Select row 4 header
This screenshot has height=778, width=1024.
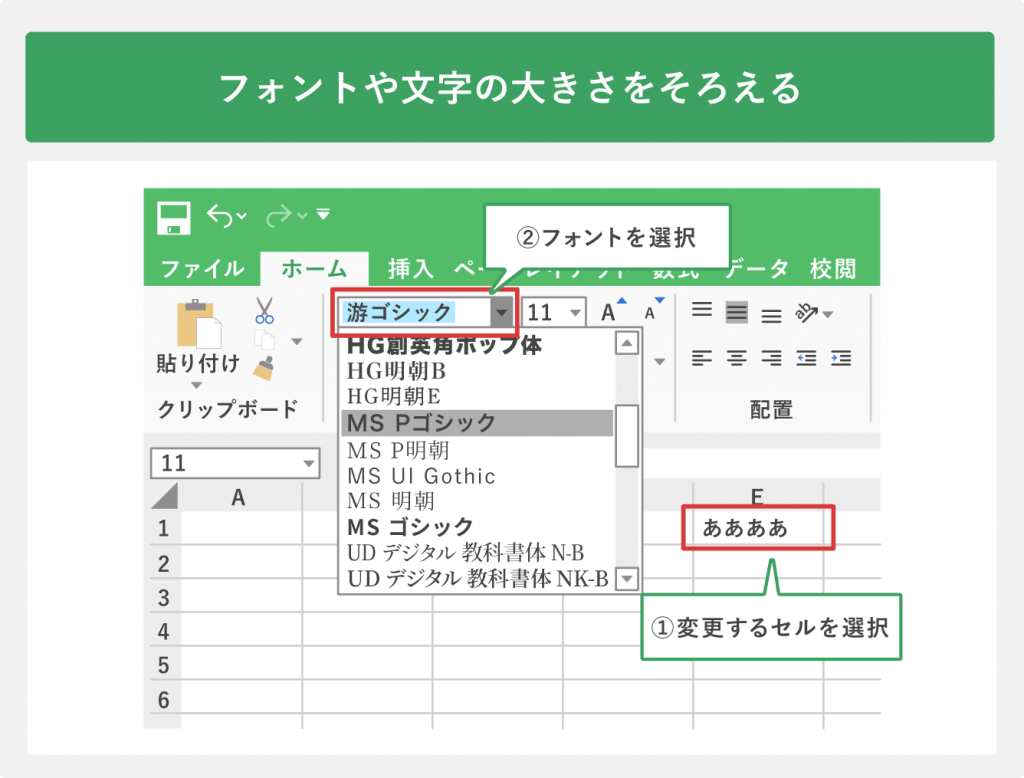tap(164, 631)
